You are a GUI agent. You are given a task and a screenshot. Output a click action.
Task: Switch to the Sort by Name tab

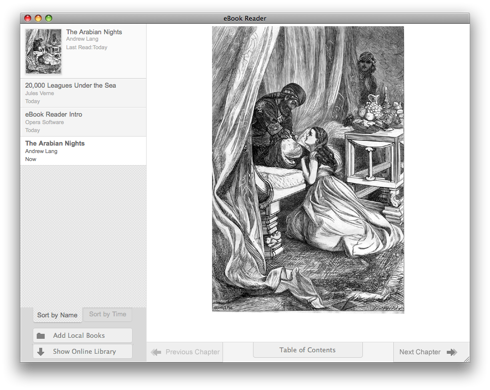click(57, 315)
